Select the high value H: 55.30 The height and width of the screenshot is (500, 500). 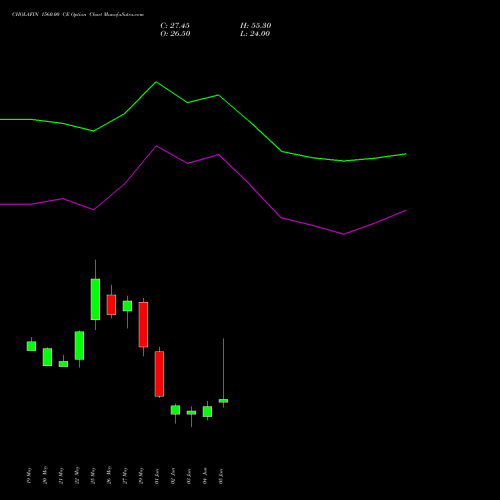256,26
